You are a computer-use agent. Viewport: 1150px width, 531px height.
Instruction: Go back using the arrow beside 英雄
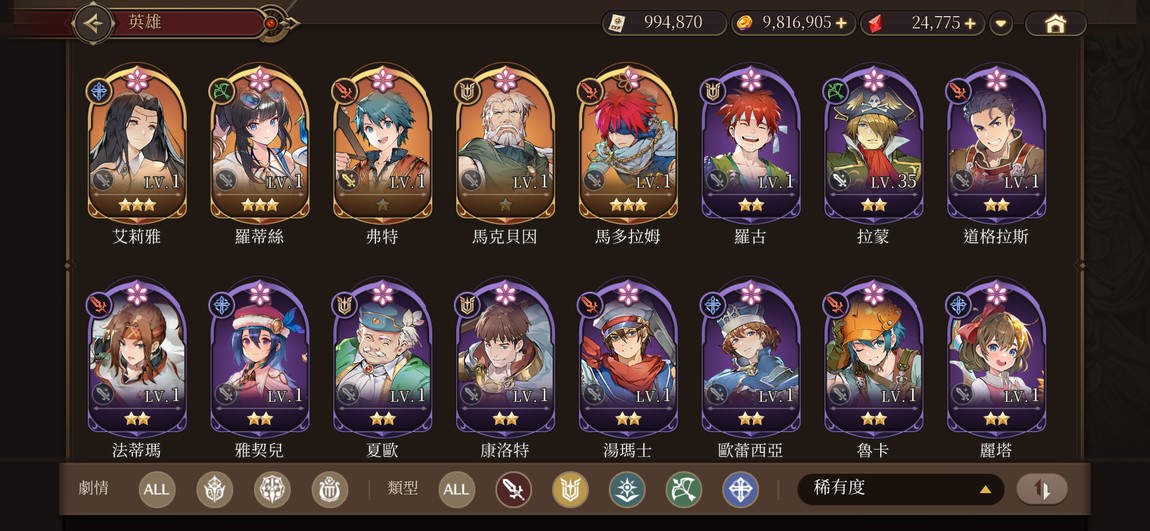(93, 23)
